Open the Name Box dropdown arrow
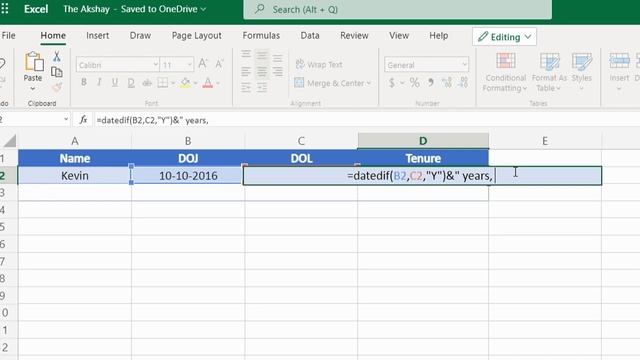This screenshot has width=640, height=360. (66, 119)
